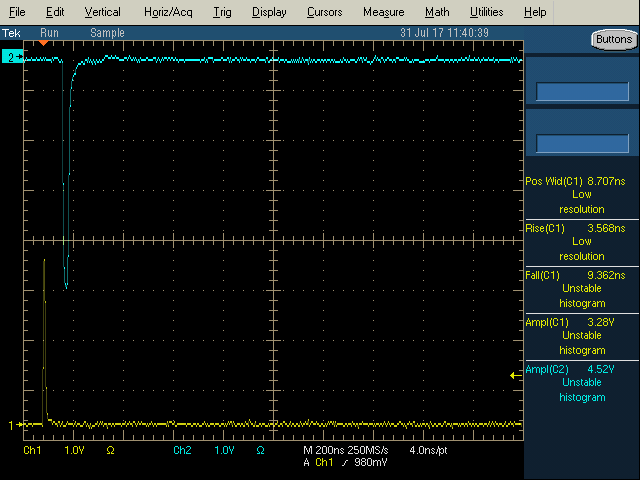Open the Vertical menu

[102, 12]
